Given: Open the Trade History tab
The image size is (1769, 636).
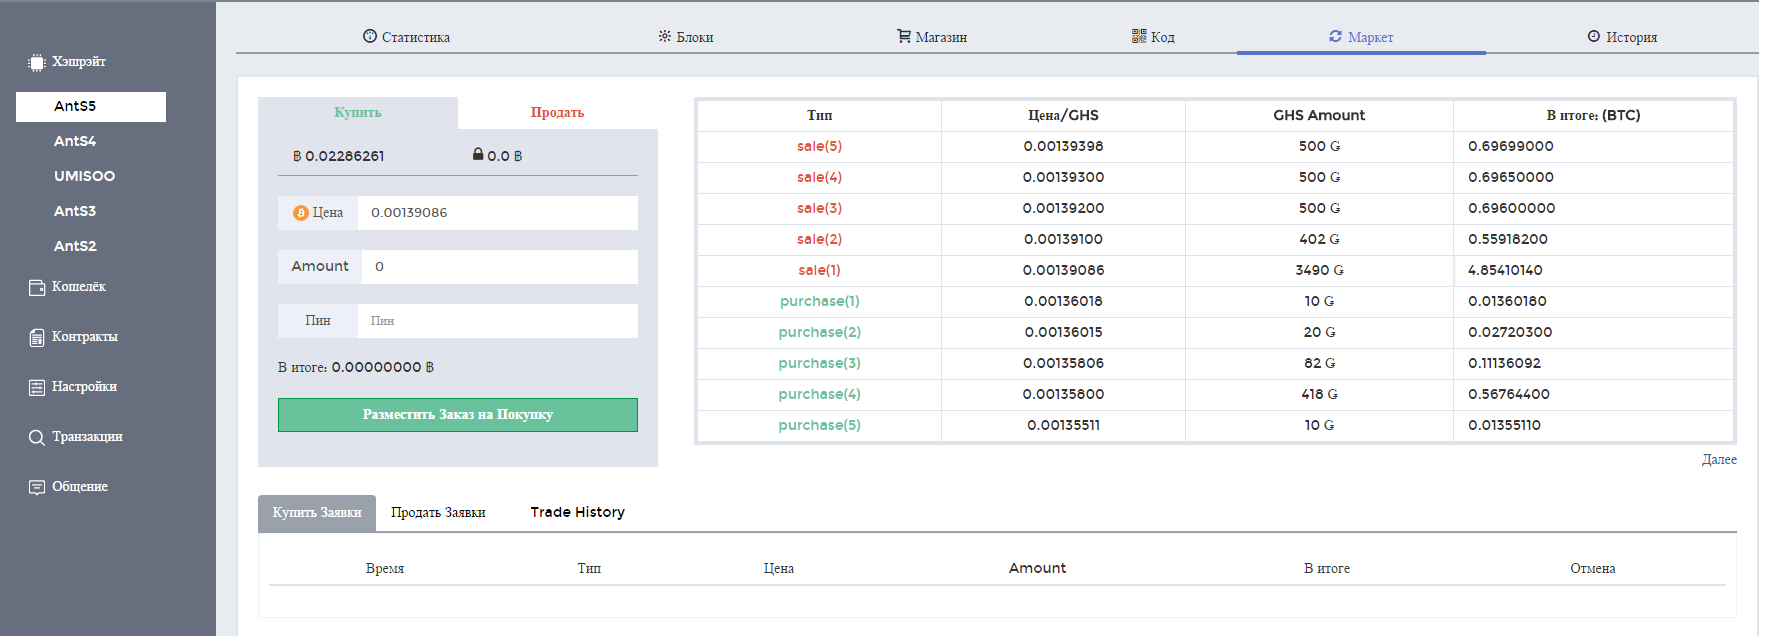Looking at the screenshot, I should click(577, 512).
